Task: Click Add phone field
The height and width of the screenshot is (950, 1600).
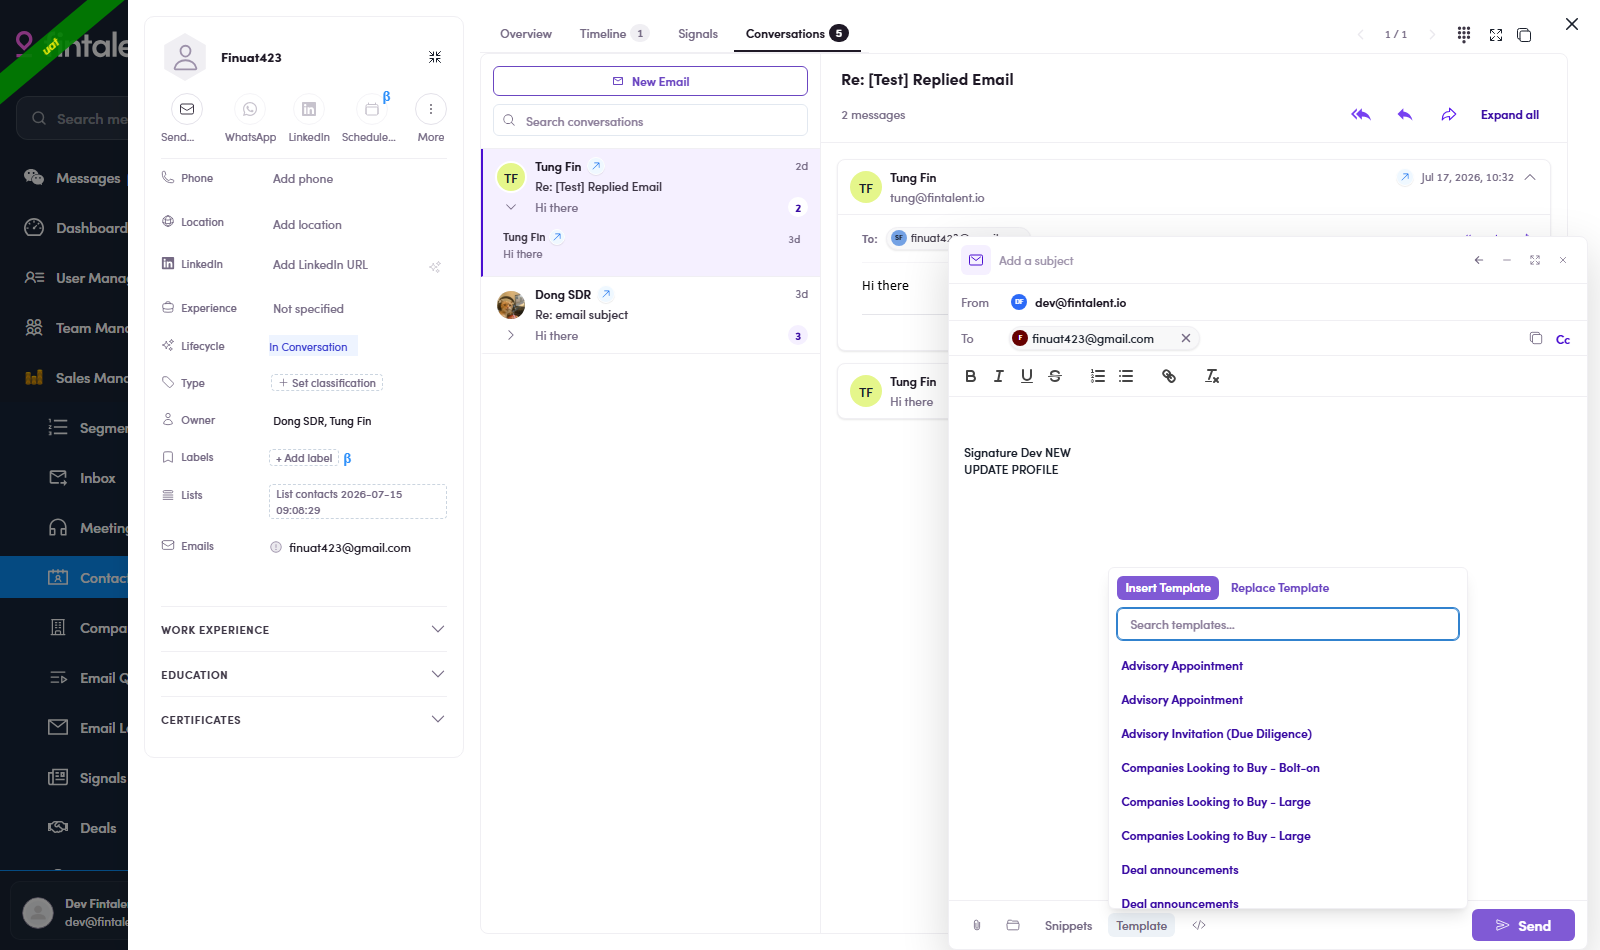Action: pos(303,179)
